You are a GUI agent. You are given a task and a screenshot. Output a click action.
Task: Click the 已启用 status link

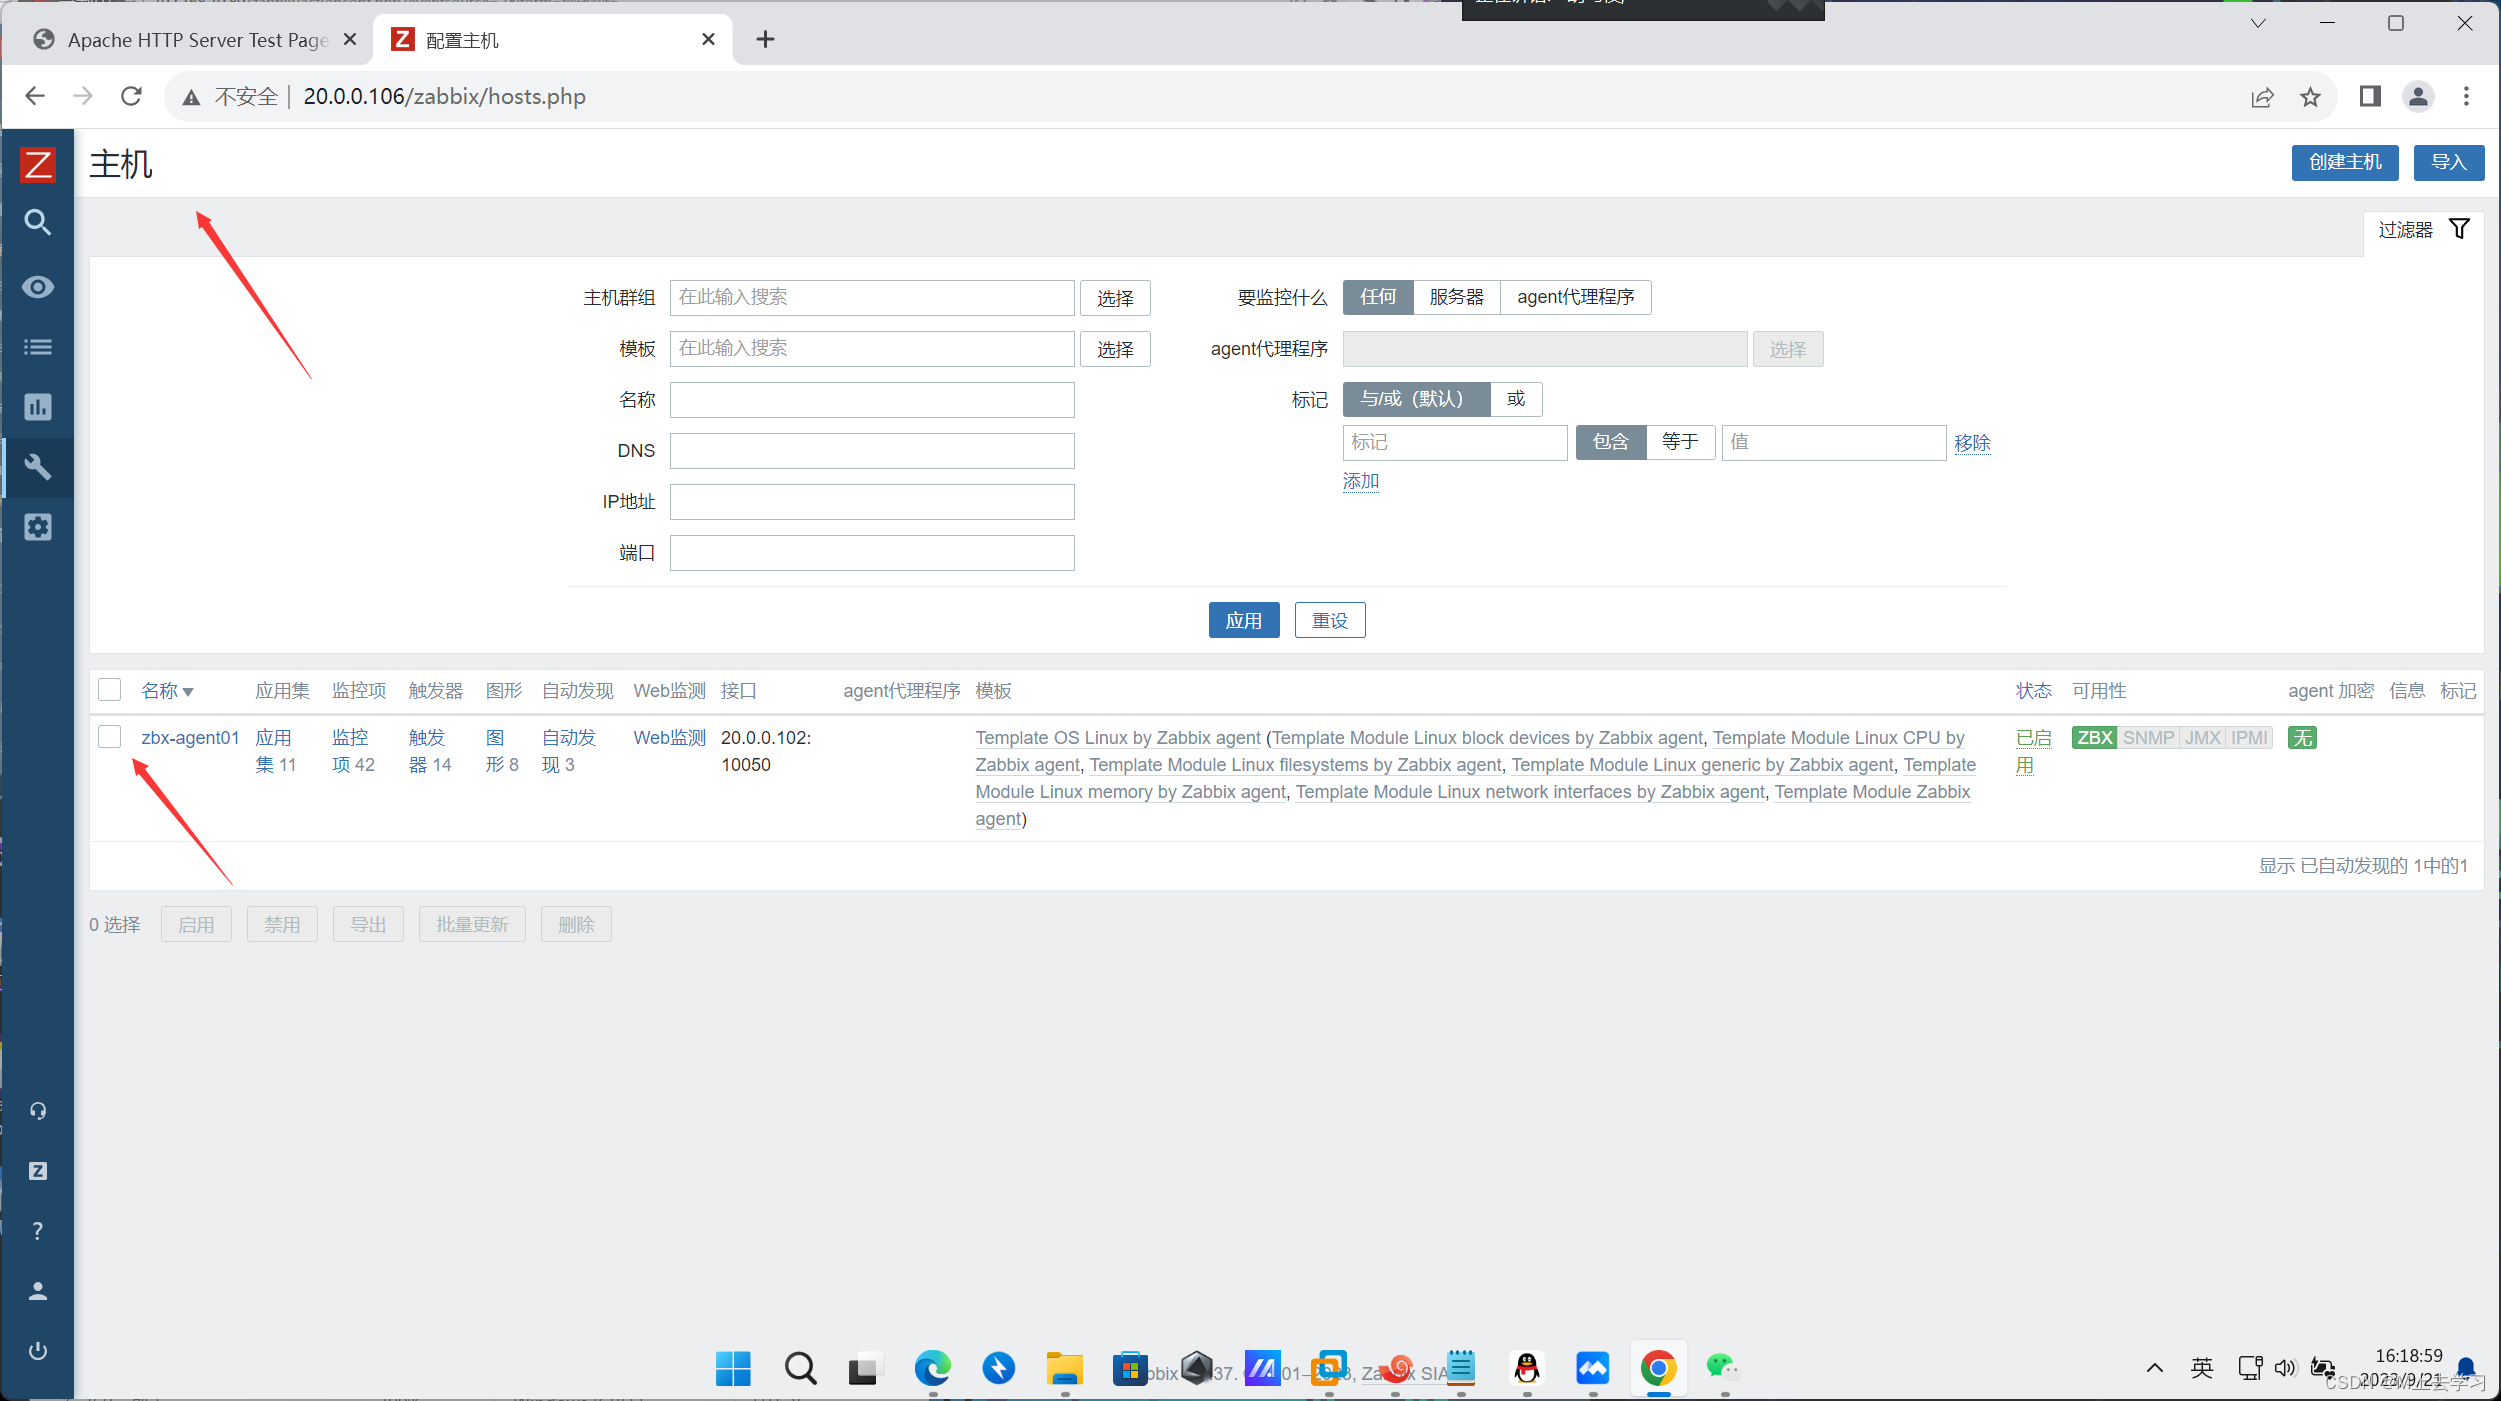coord(2033,751)
